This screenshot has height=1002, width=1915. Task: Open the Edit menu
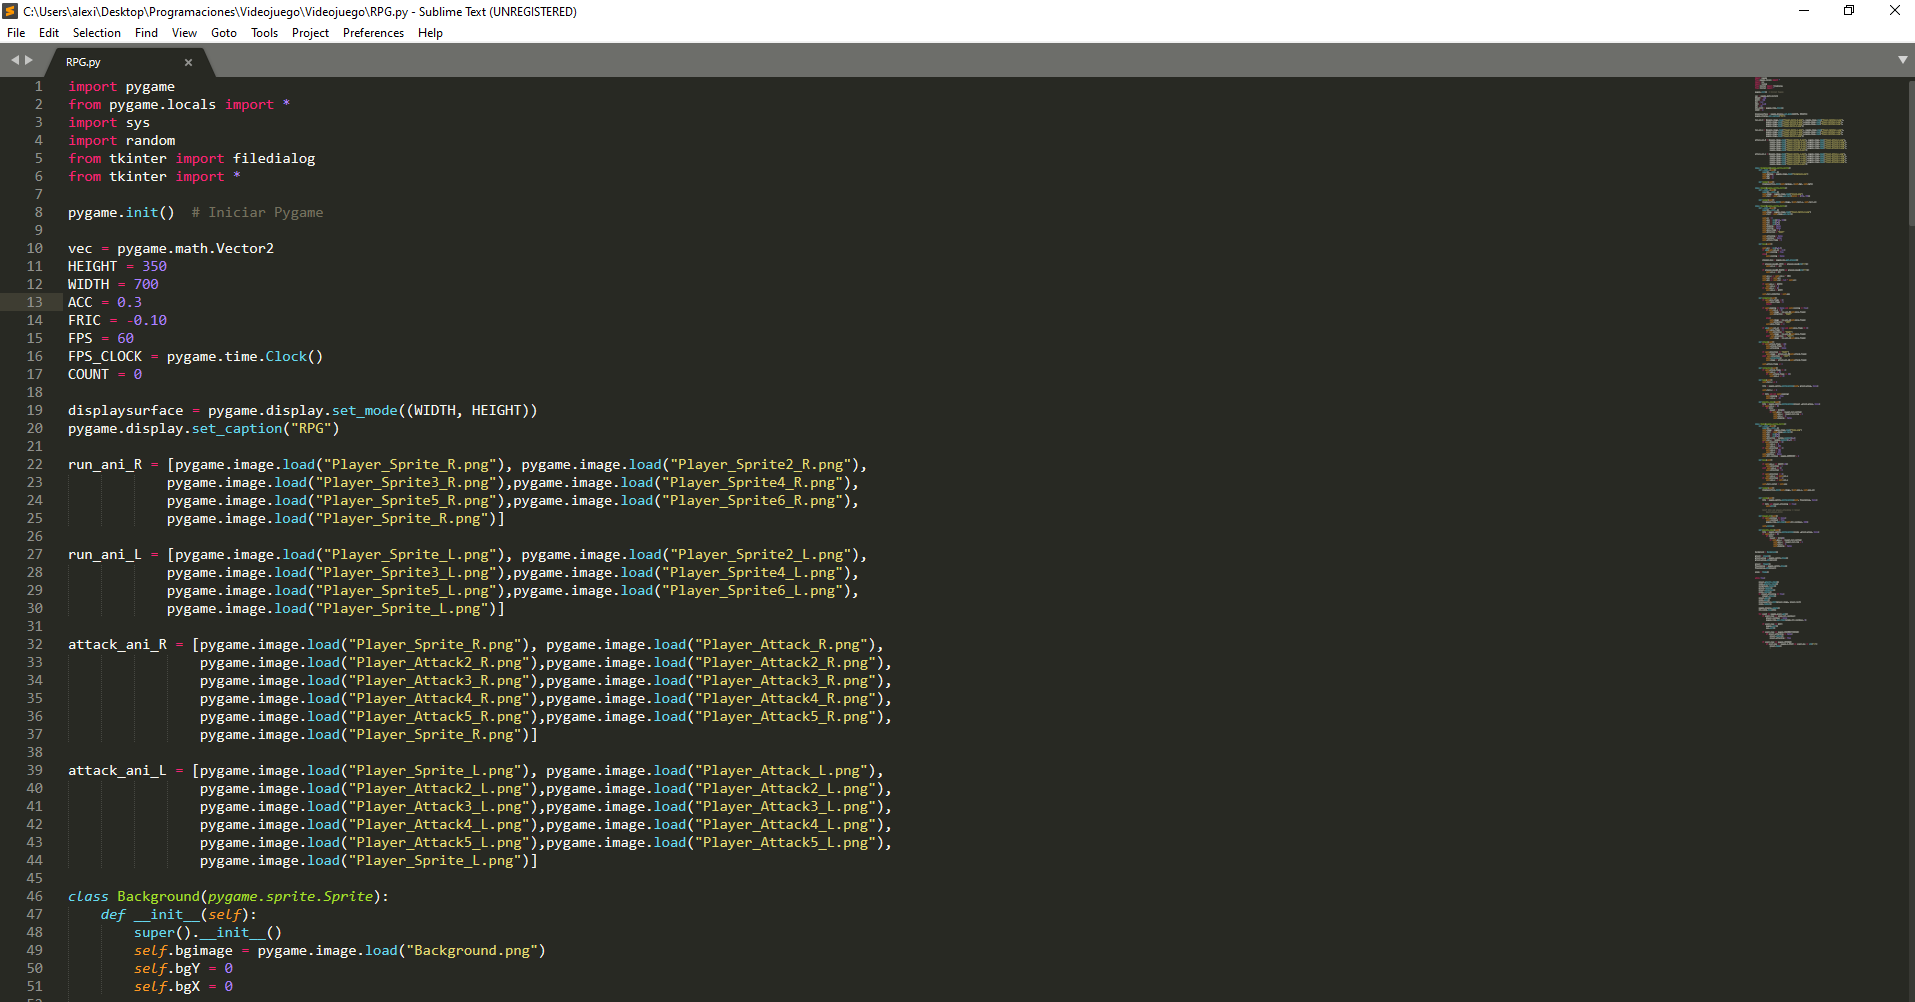pyautogui.click(x=48, y=32)
